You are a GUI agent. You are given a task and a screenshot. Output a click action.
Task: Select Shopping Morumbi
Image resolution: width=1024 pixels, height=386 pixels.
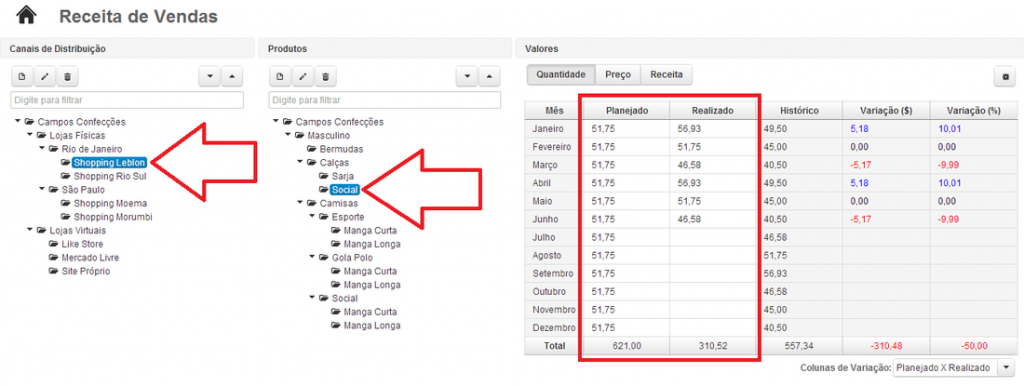[113, 217]
